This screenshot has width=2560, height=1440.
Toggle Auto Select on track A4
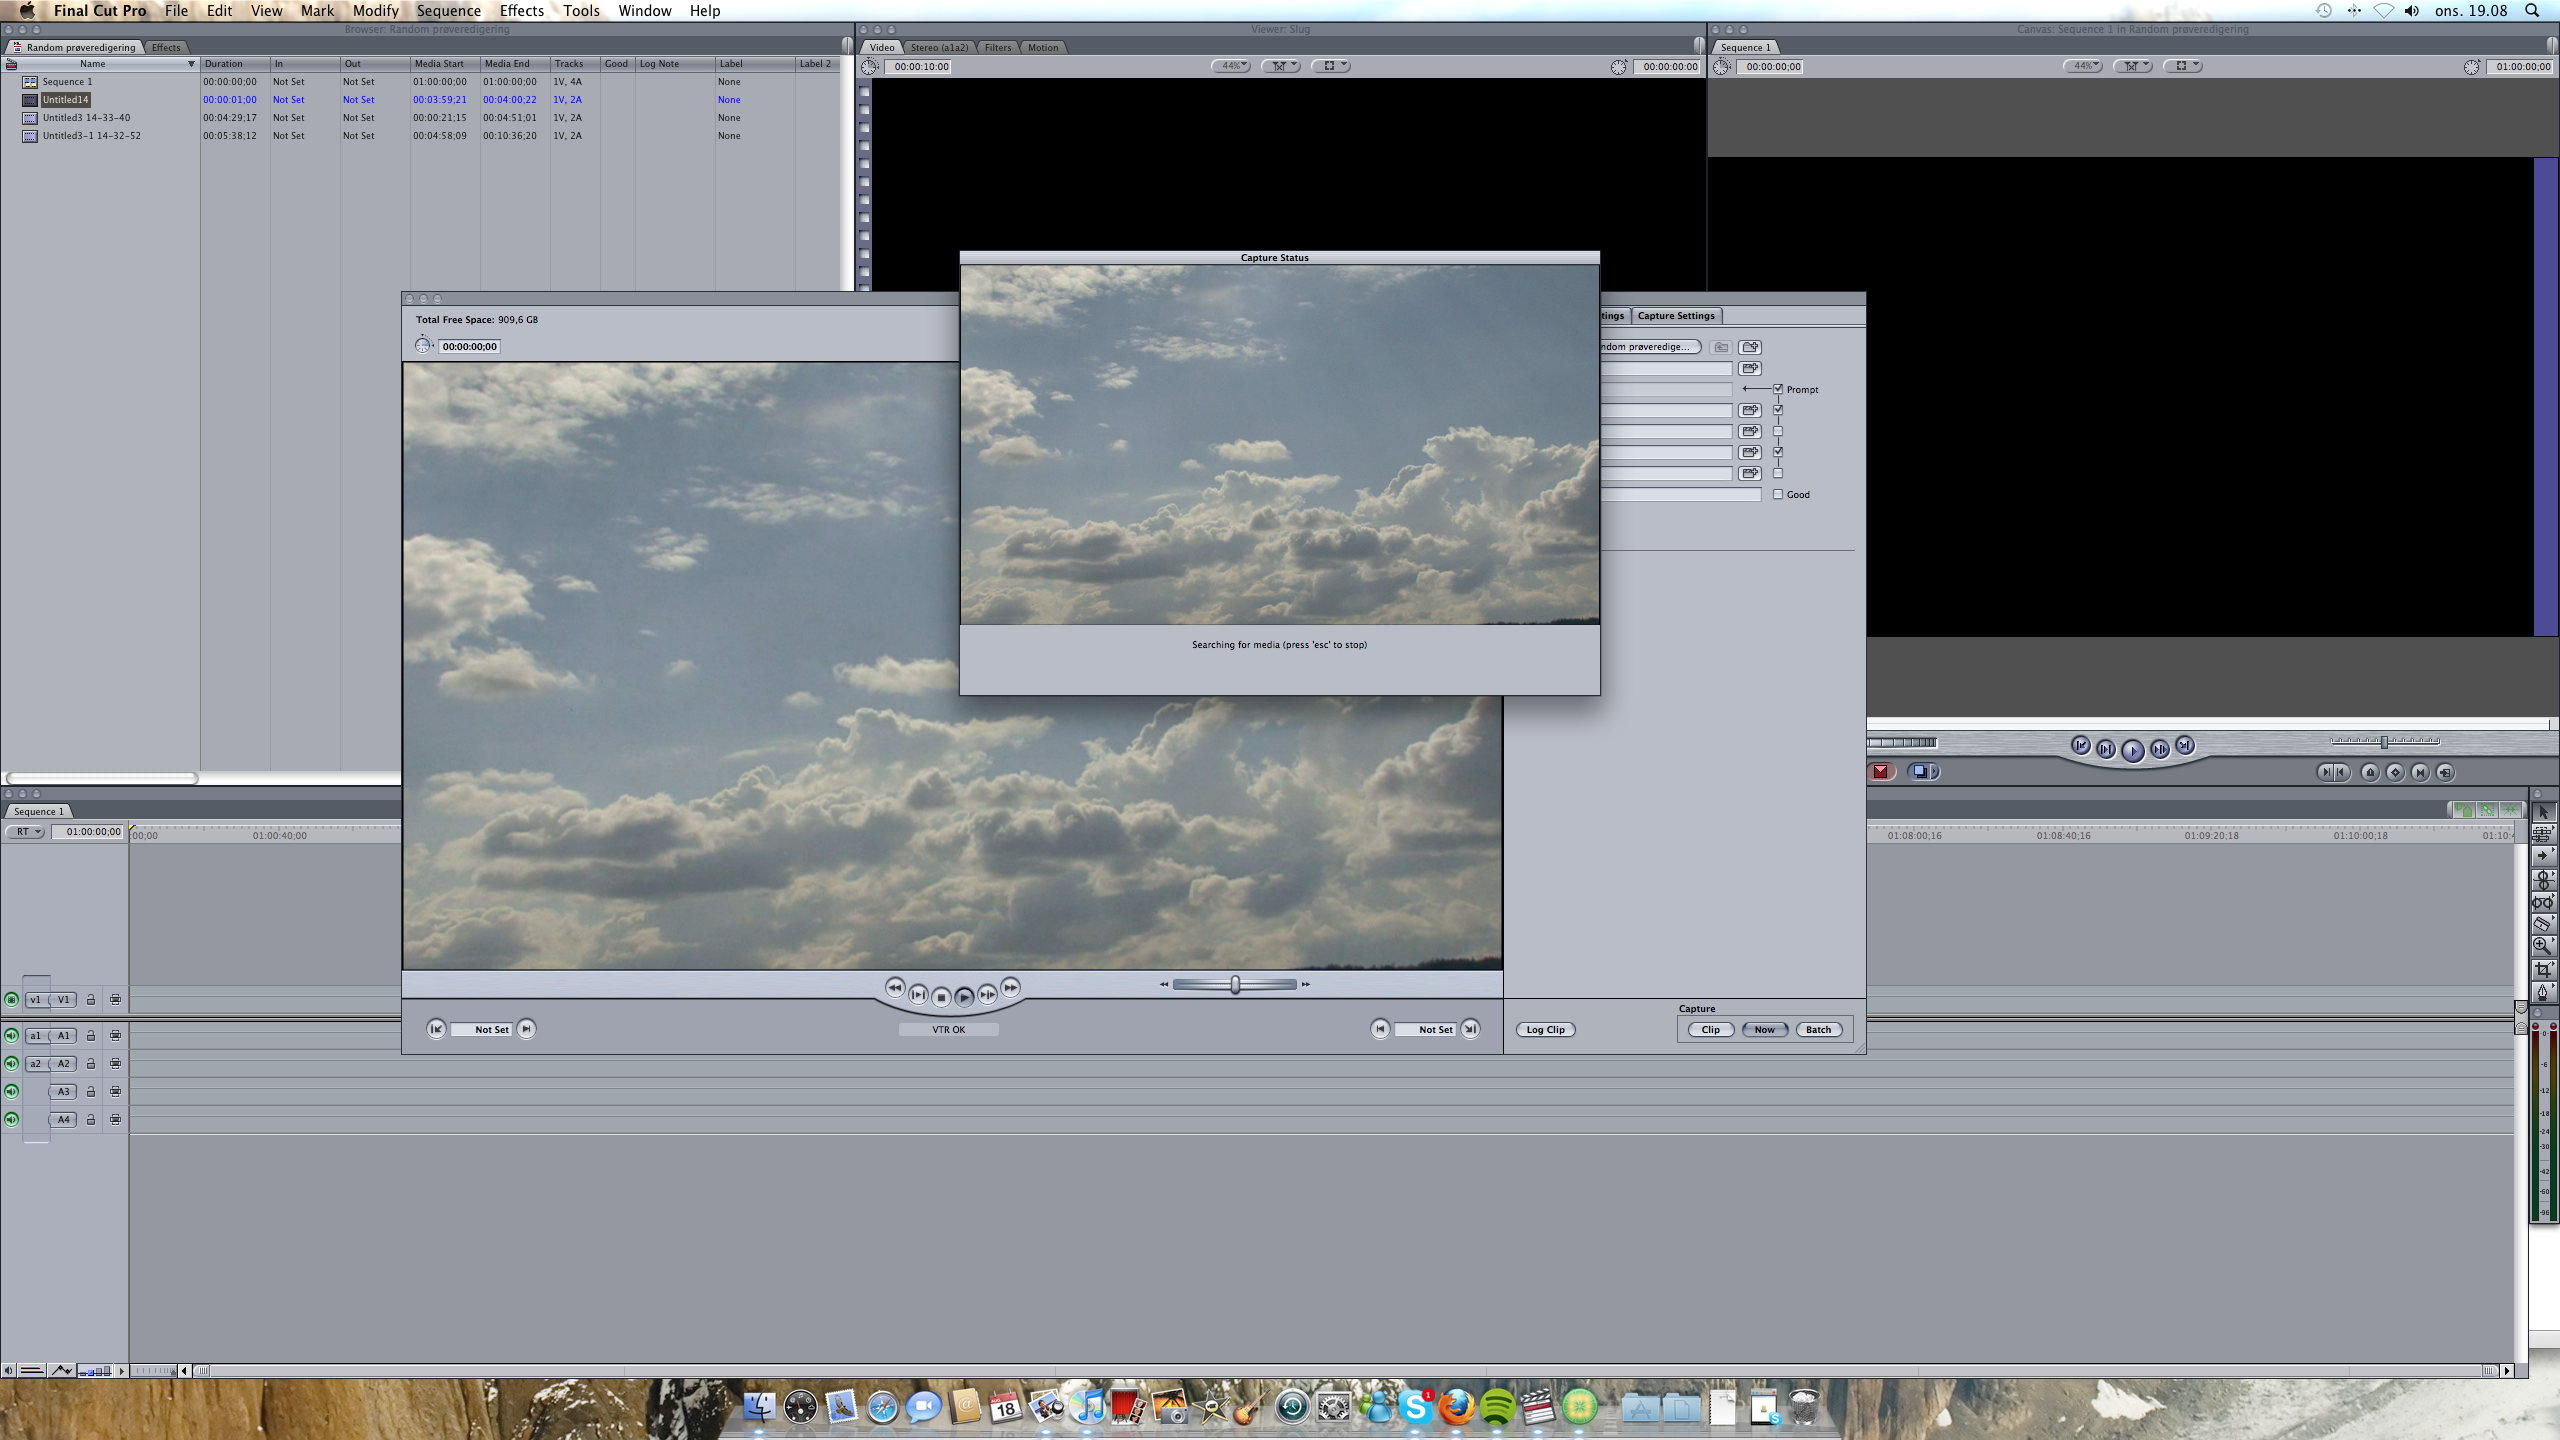(115, 1119)
